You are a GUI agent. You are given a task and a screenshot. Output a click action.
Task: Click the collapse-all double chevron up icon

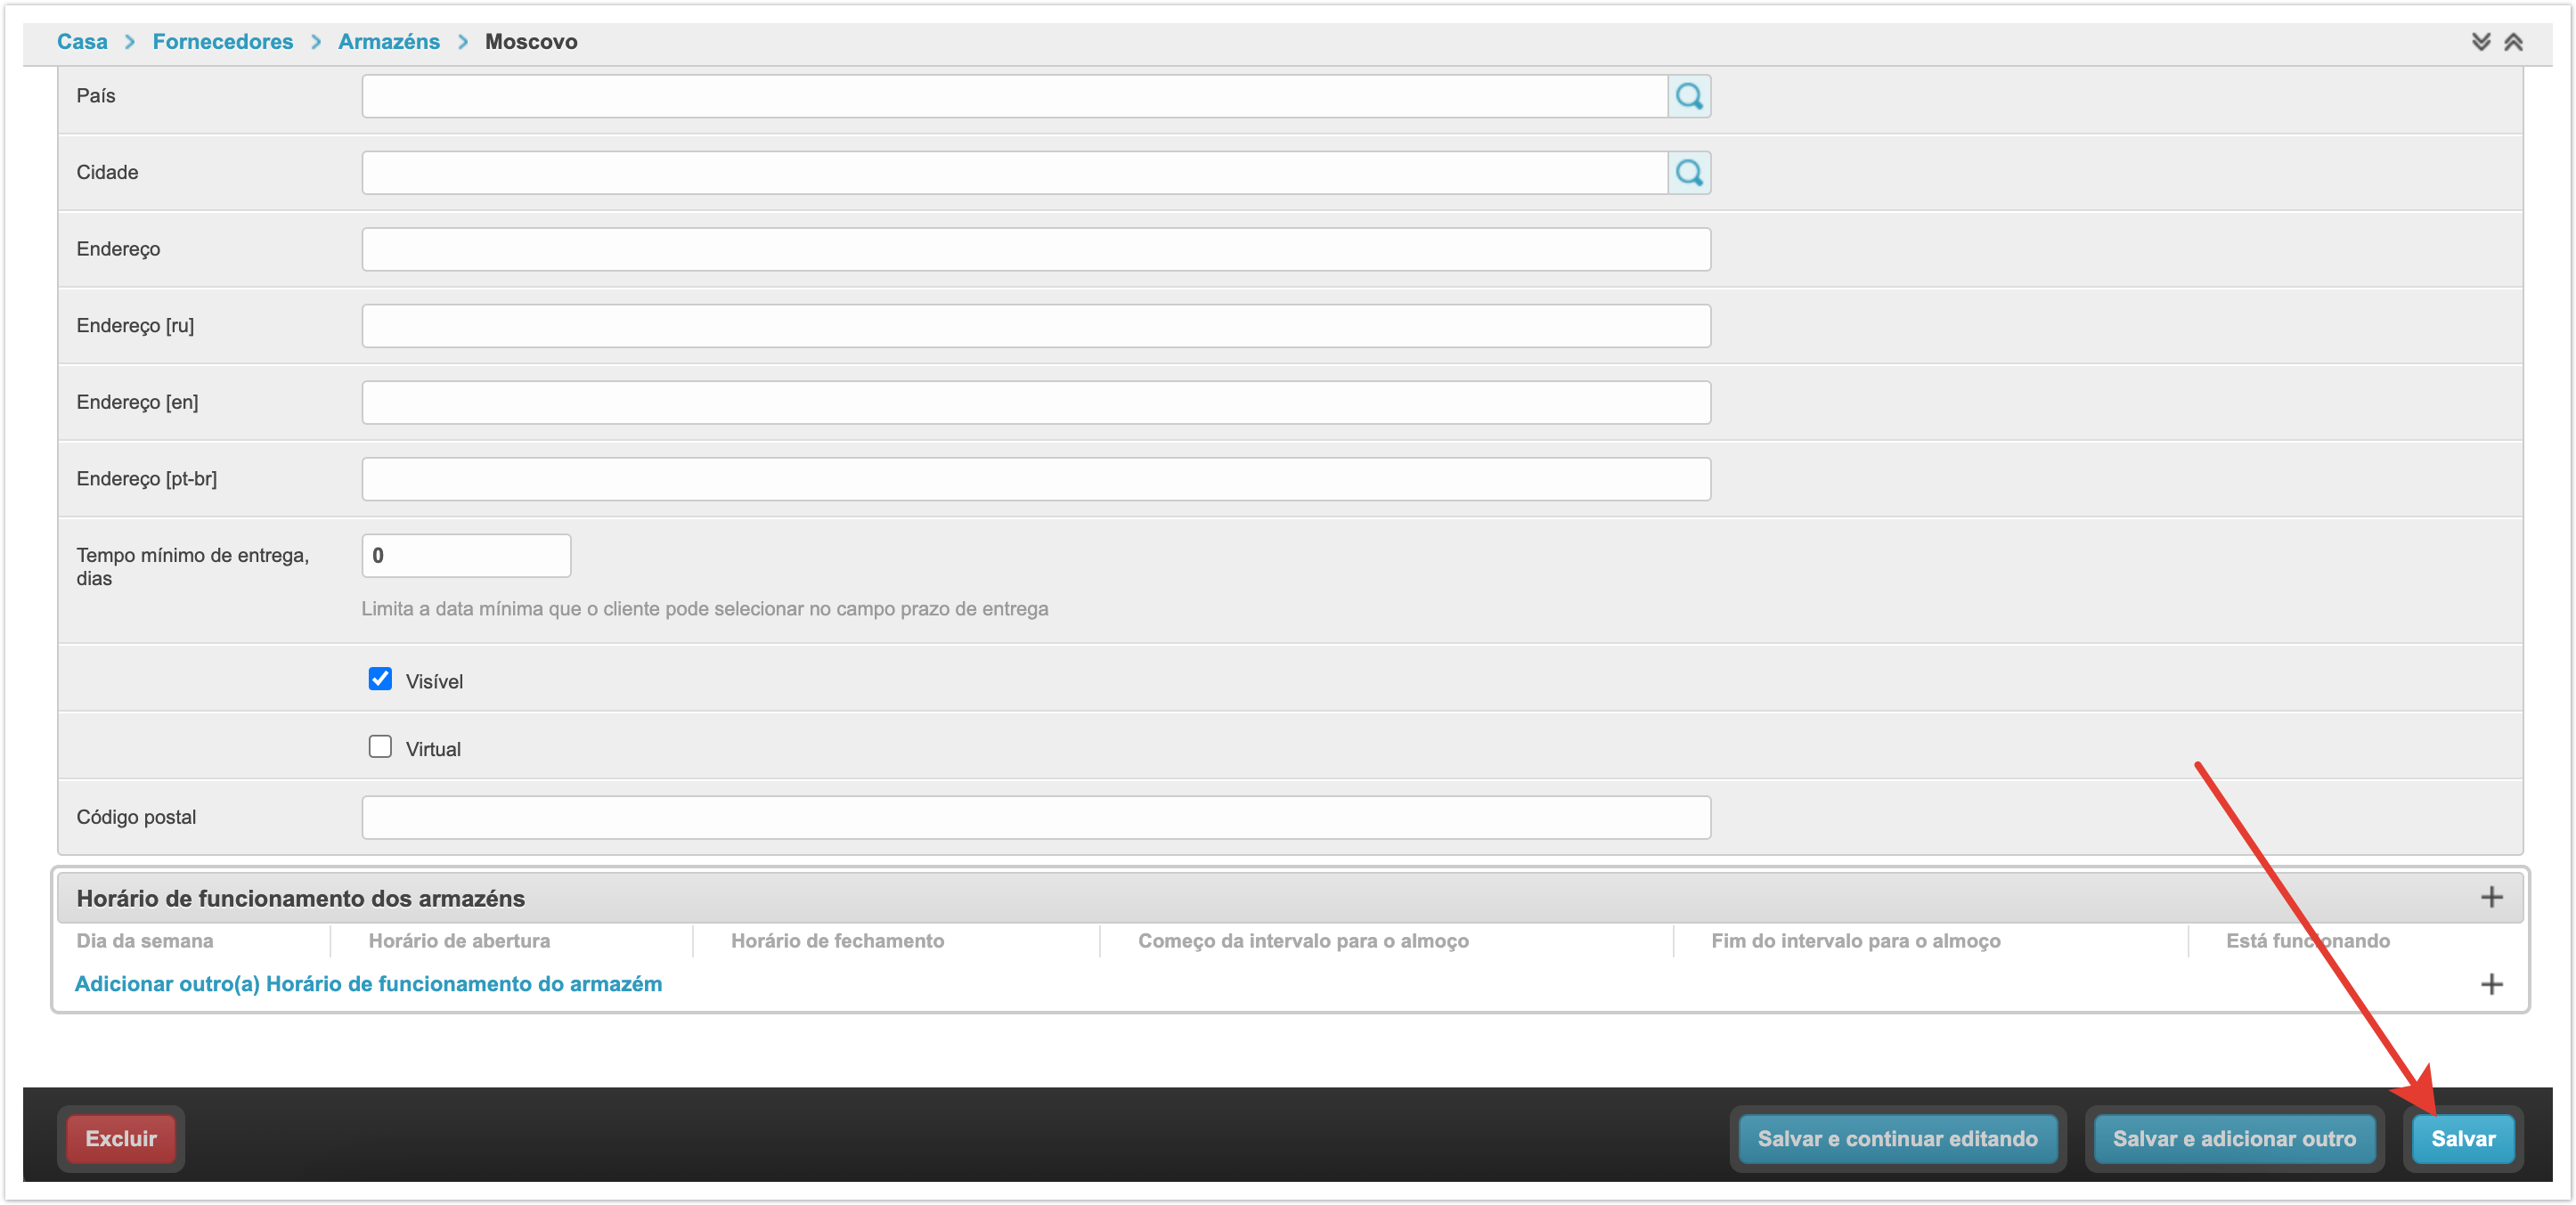(x=2513, y=42)
